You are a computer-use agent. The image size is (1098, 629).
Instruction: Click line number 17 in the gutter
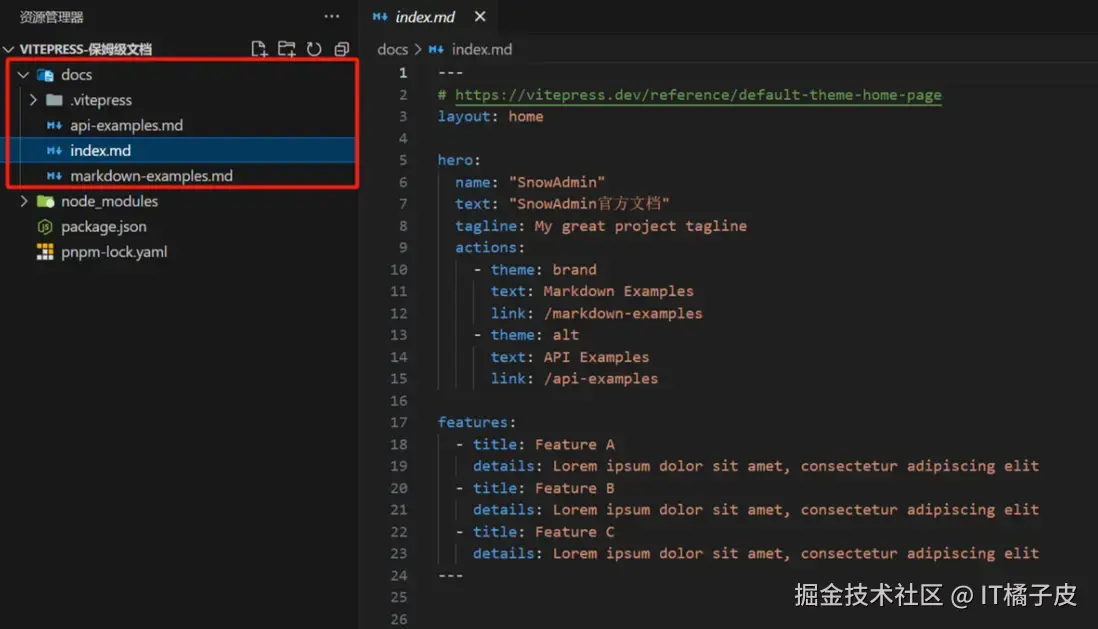pos(398,422)
